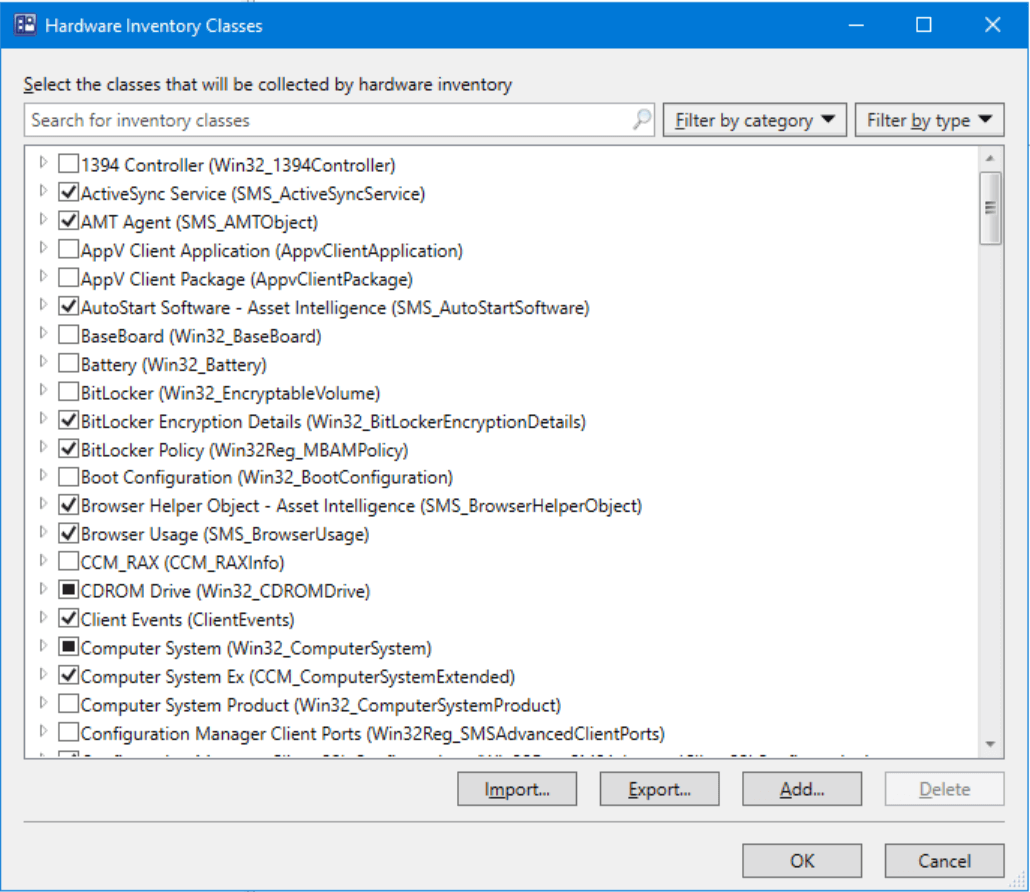Open the Filter by type dropdown
The image size is (1030, 892).
pos(929,120)
